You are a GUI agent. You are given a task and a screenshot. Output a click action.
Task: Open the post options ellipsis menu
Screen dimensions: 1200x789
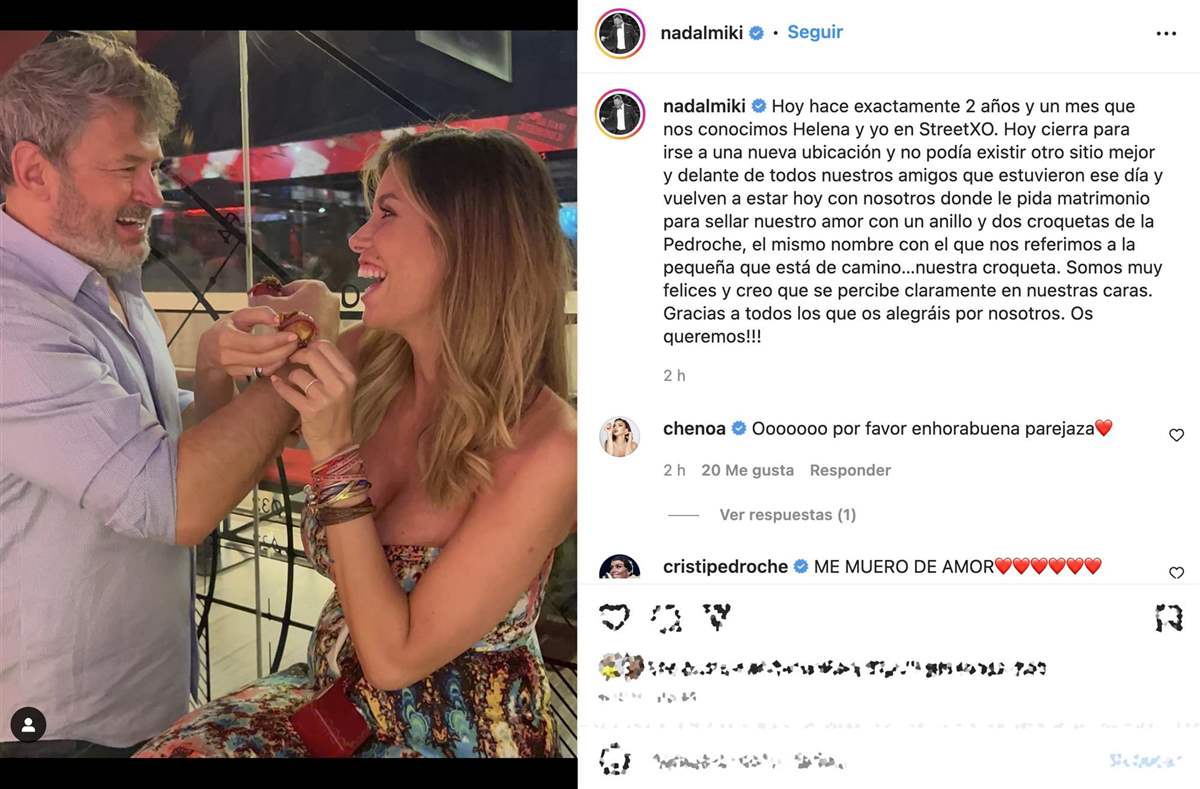click(x=1167, y=33)
